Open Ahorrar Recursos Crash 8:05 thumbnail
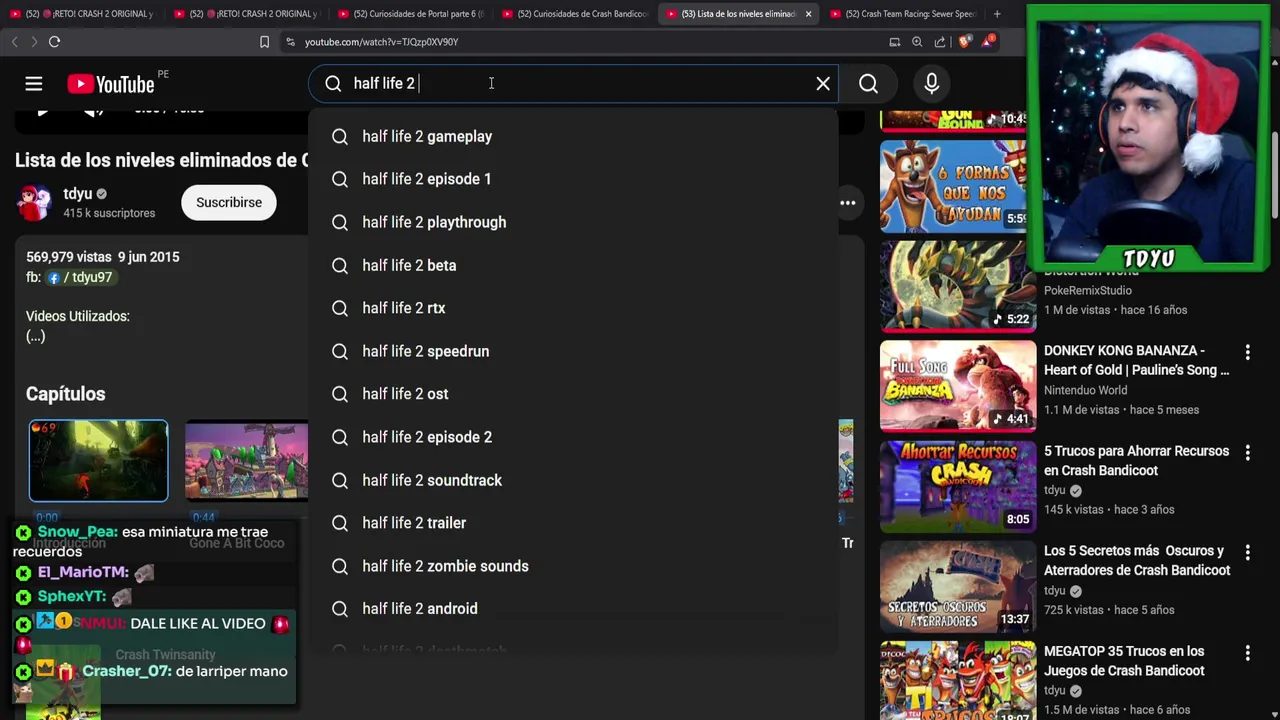Viewport: 1280px width, 720px height. (958, 486)
